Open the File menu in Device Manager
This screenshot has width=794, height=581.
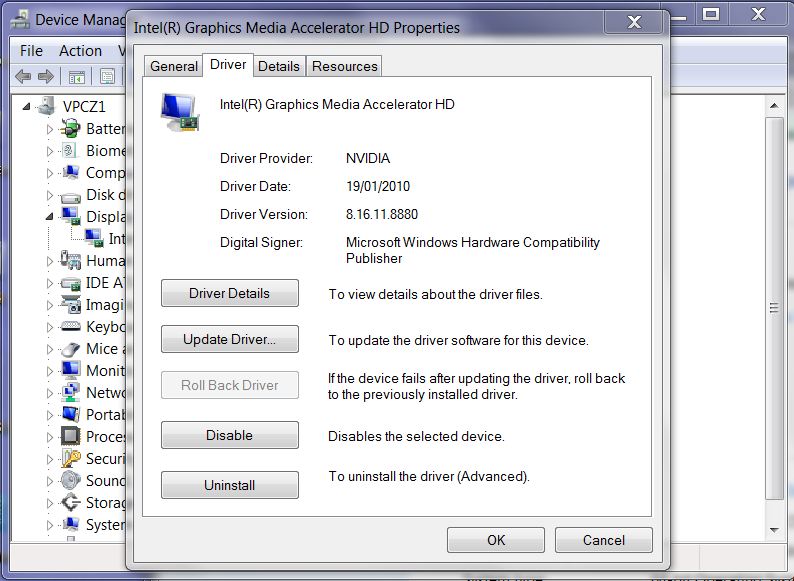coord(31,51)
